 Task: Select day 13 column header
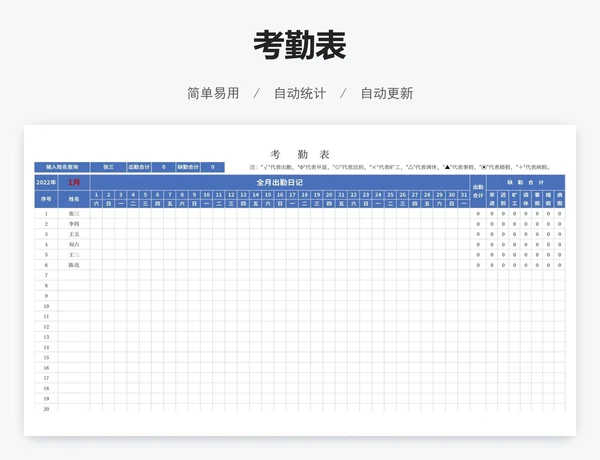click(243, 195)
